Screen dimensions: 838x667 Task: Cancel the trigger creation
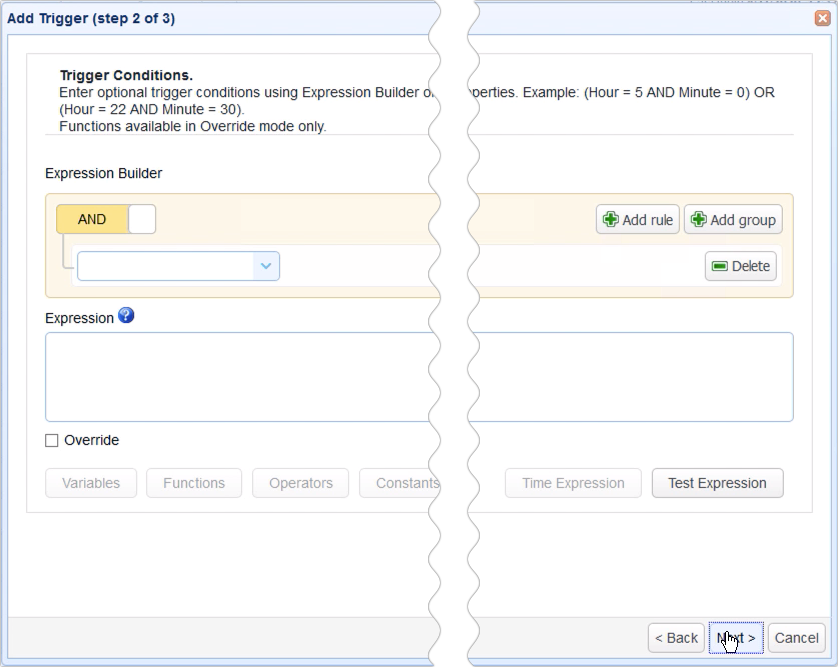coord(796,638)
